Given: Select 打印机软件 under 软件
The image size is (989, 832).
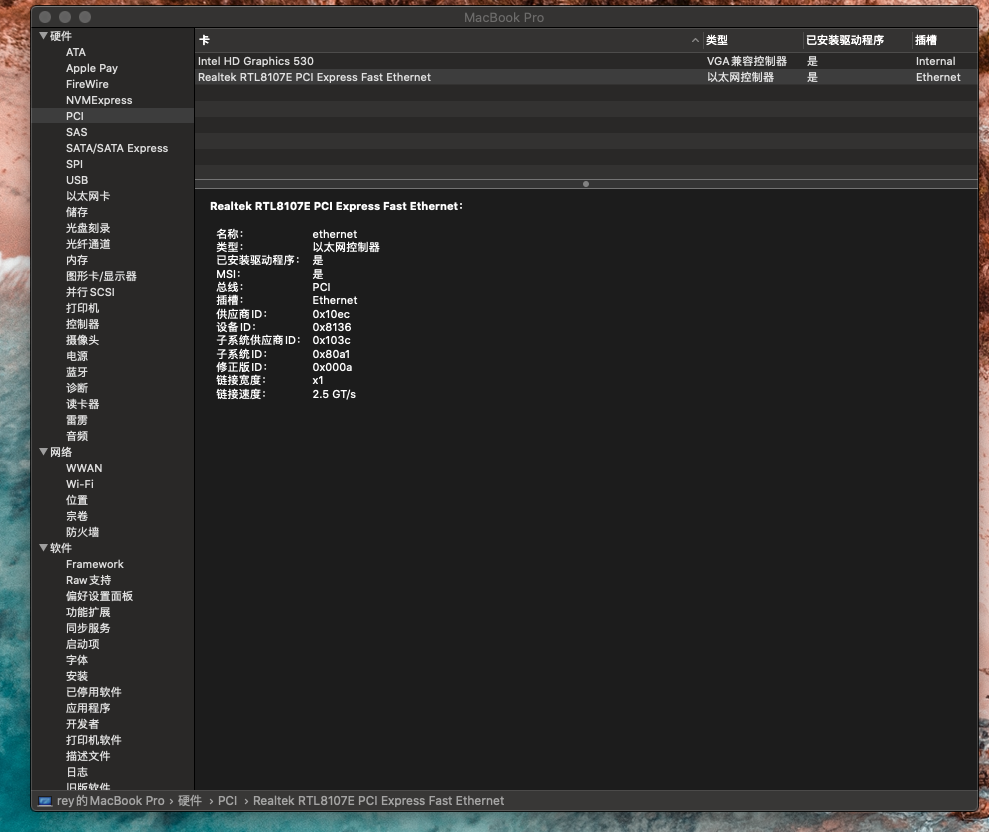Looking at the screenshot, I should [x=93, y=740].
